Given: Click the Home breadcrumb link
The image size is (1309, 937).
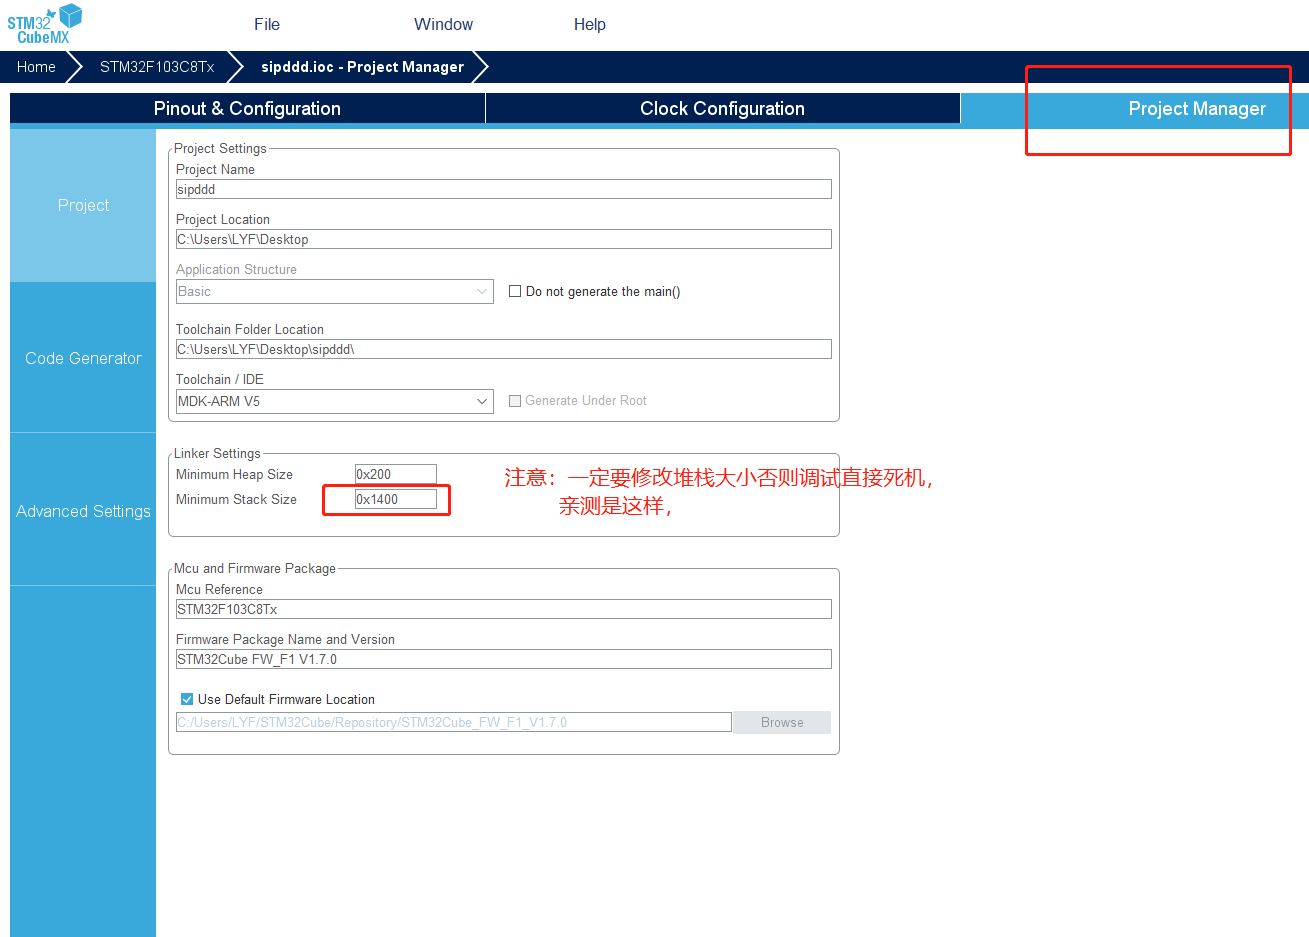Looking at the screenshot, I should pyautogui.click(x=36, y=67).
